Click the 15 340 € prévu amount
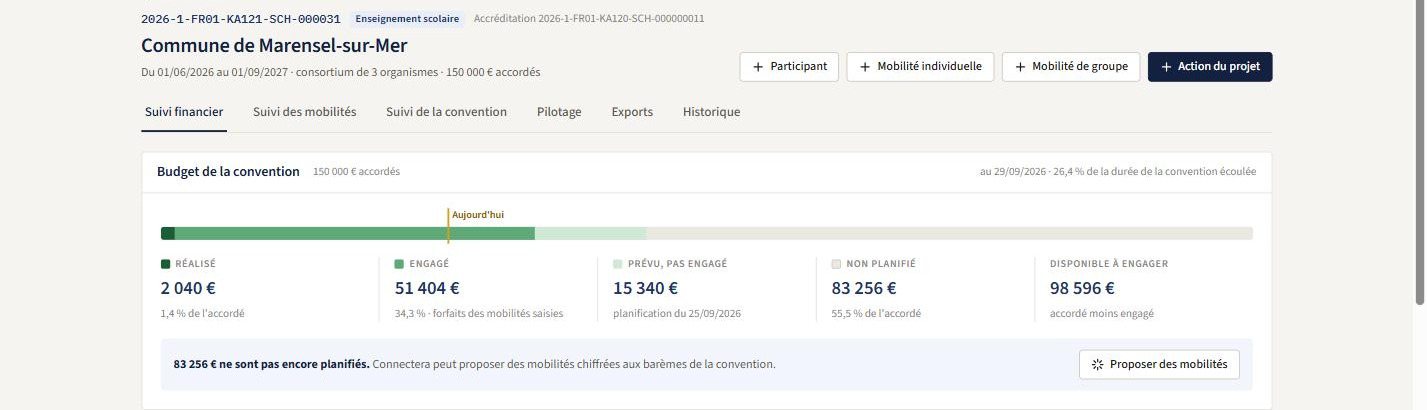This screenshot has height=410, width=1427. tap(645, 288)
